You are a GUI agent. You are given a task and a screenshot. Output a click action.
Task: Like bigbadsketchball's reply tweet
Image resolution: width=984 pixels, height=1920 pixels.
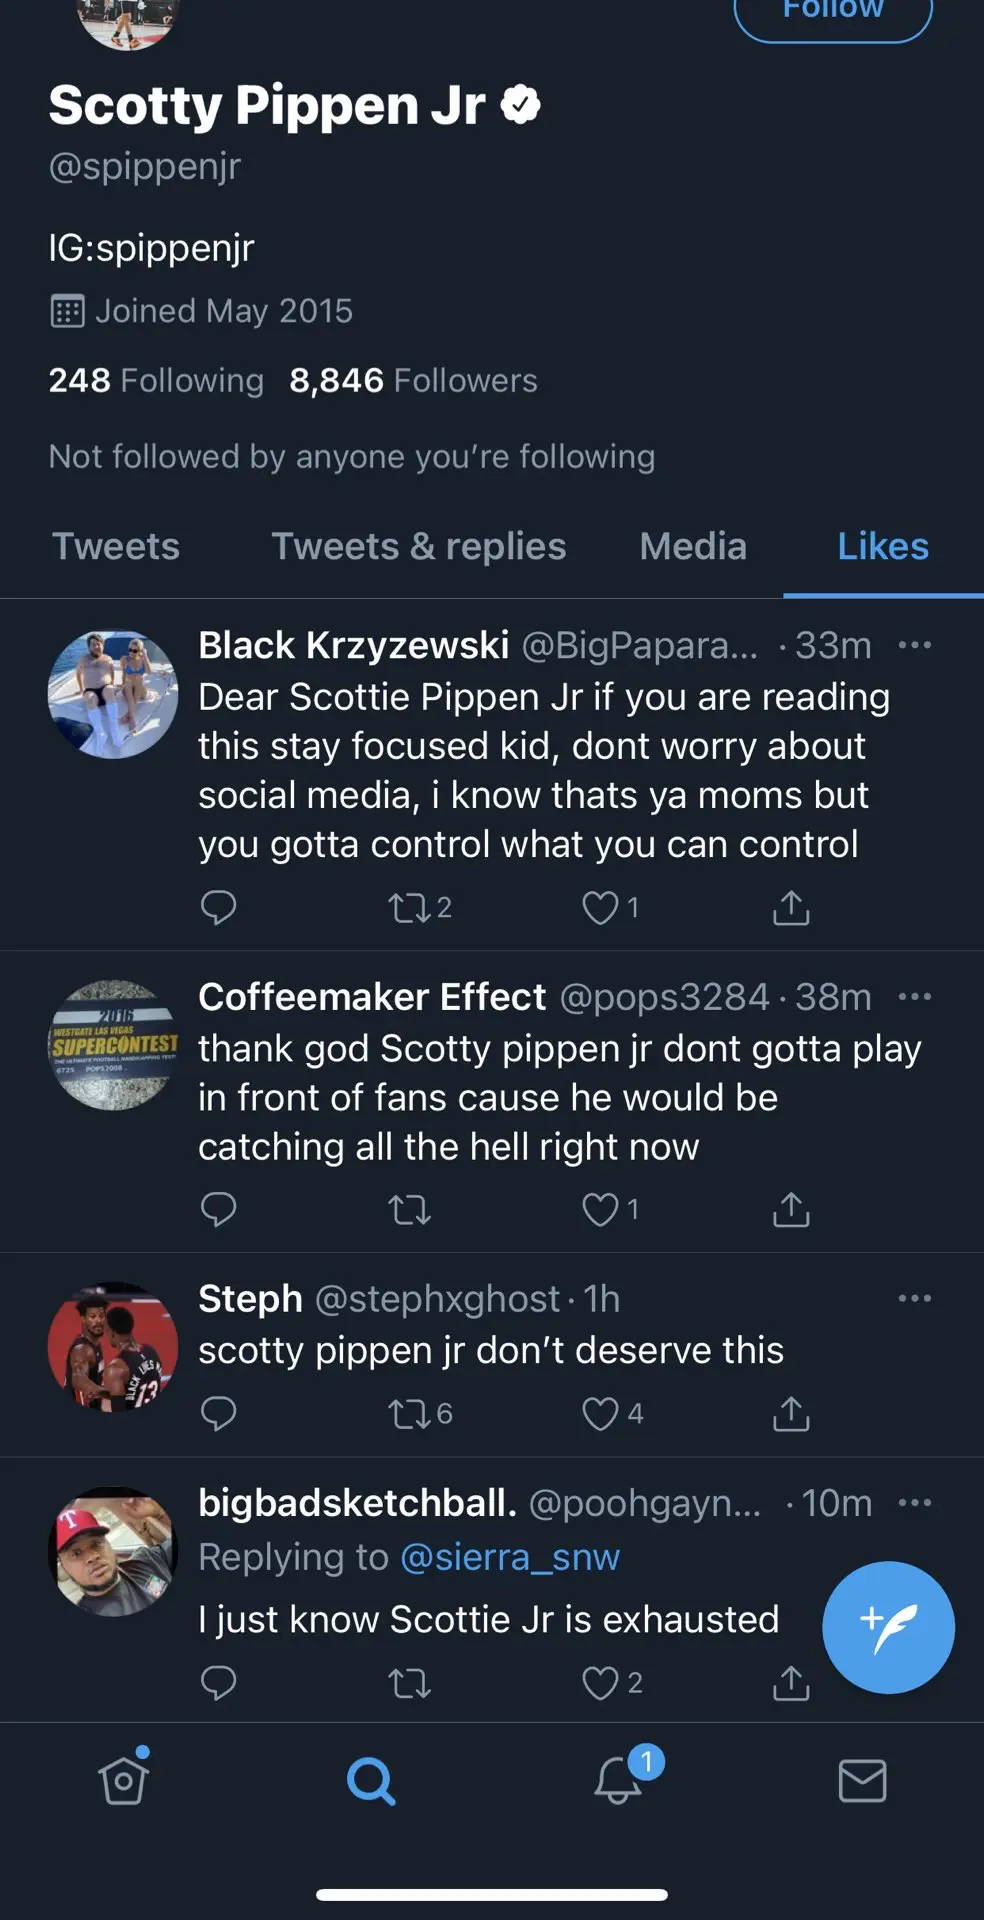[601, 1683]
